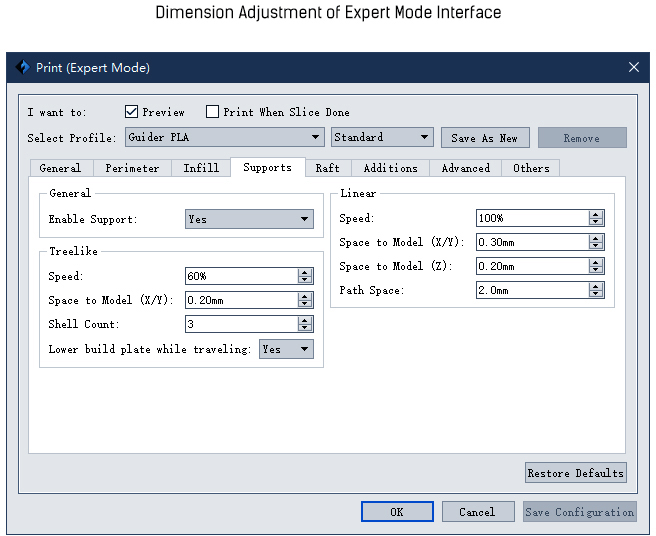The width and height of the screenshot is (656, 536).
Task: Increase Linear Space to Model (X/Y) spinner
Action: (596, 238)
